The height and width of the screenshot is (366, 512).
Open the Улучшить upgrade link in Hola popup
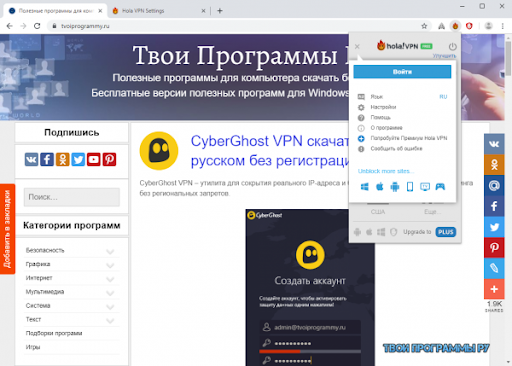pos(444,56)
